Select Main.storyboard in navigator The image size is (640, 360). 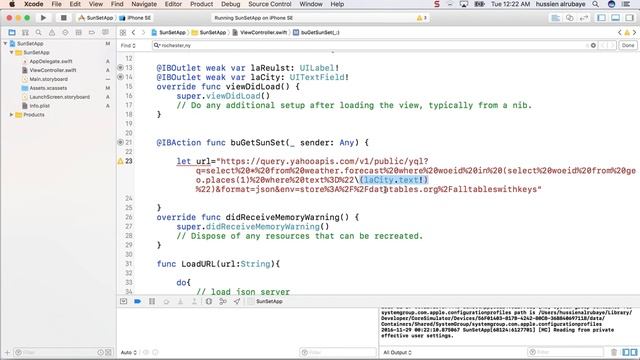[x=48, y=79]
